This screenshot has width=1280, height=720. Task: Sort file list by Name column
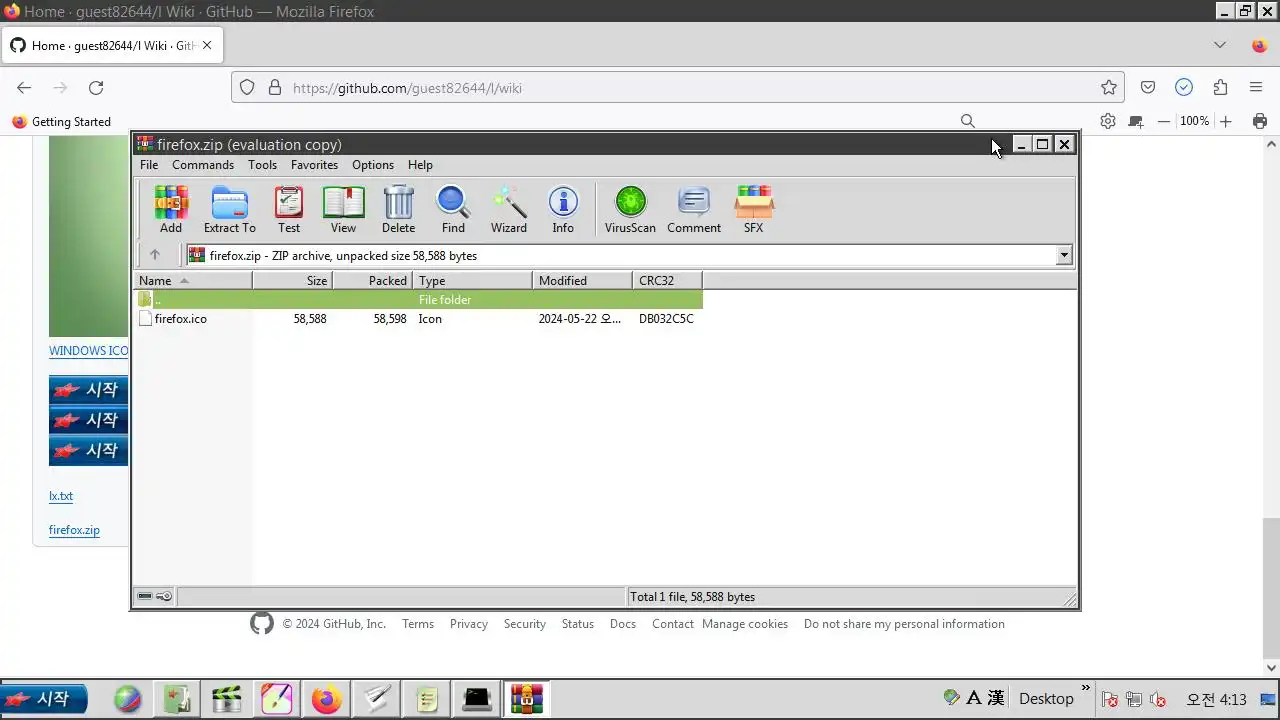(x=193, y=281)
